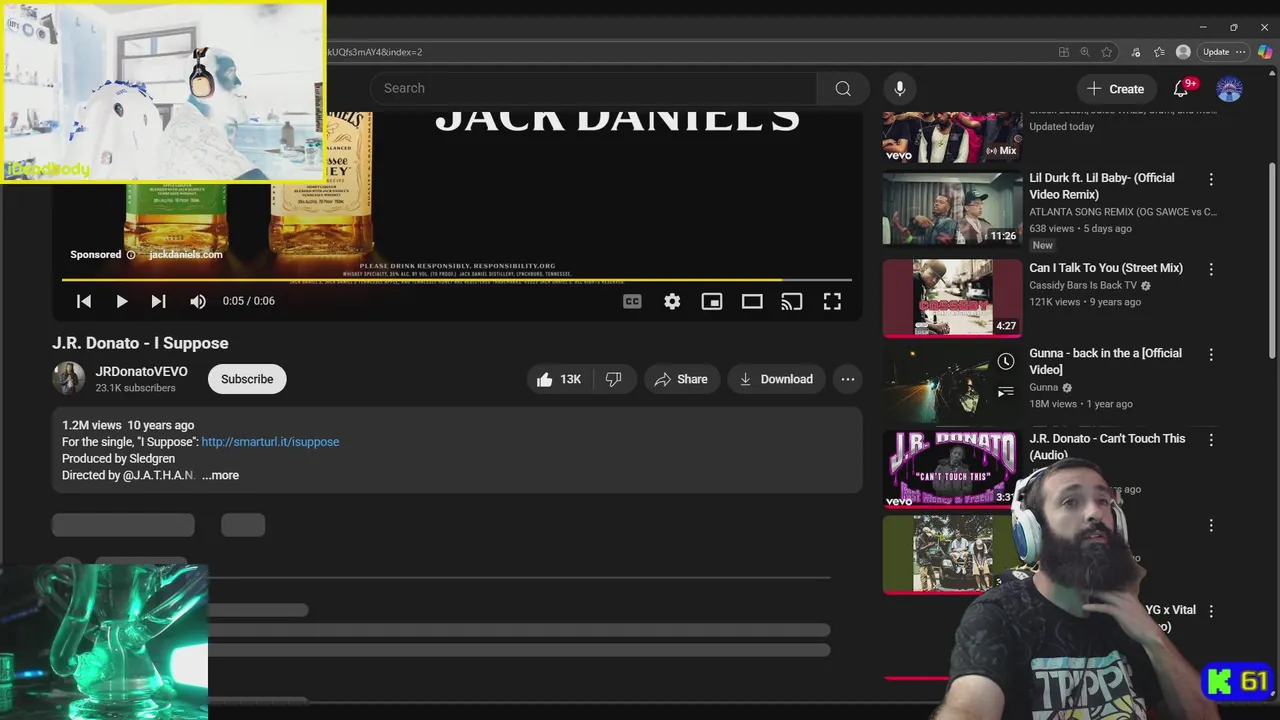Show sponsored ad info icon
1280x720 pixels.
tap(130, 255)
